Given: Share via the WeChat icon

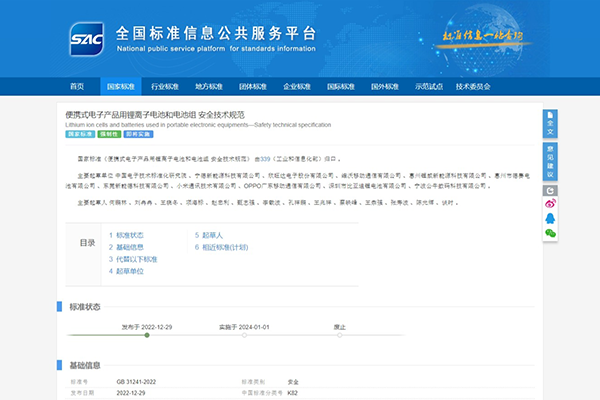Looking at the screenshot, I should [x=549, y=232].
